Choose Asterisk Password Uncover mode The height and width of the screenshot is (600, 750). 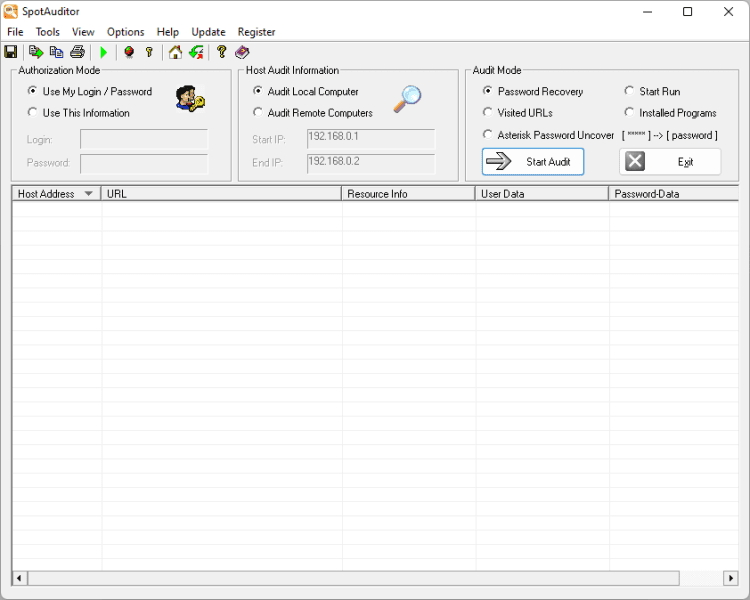548,135
